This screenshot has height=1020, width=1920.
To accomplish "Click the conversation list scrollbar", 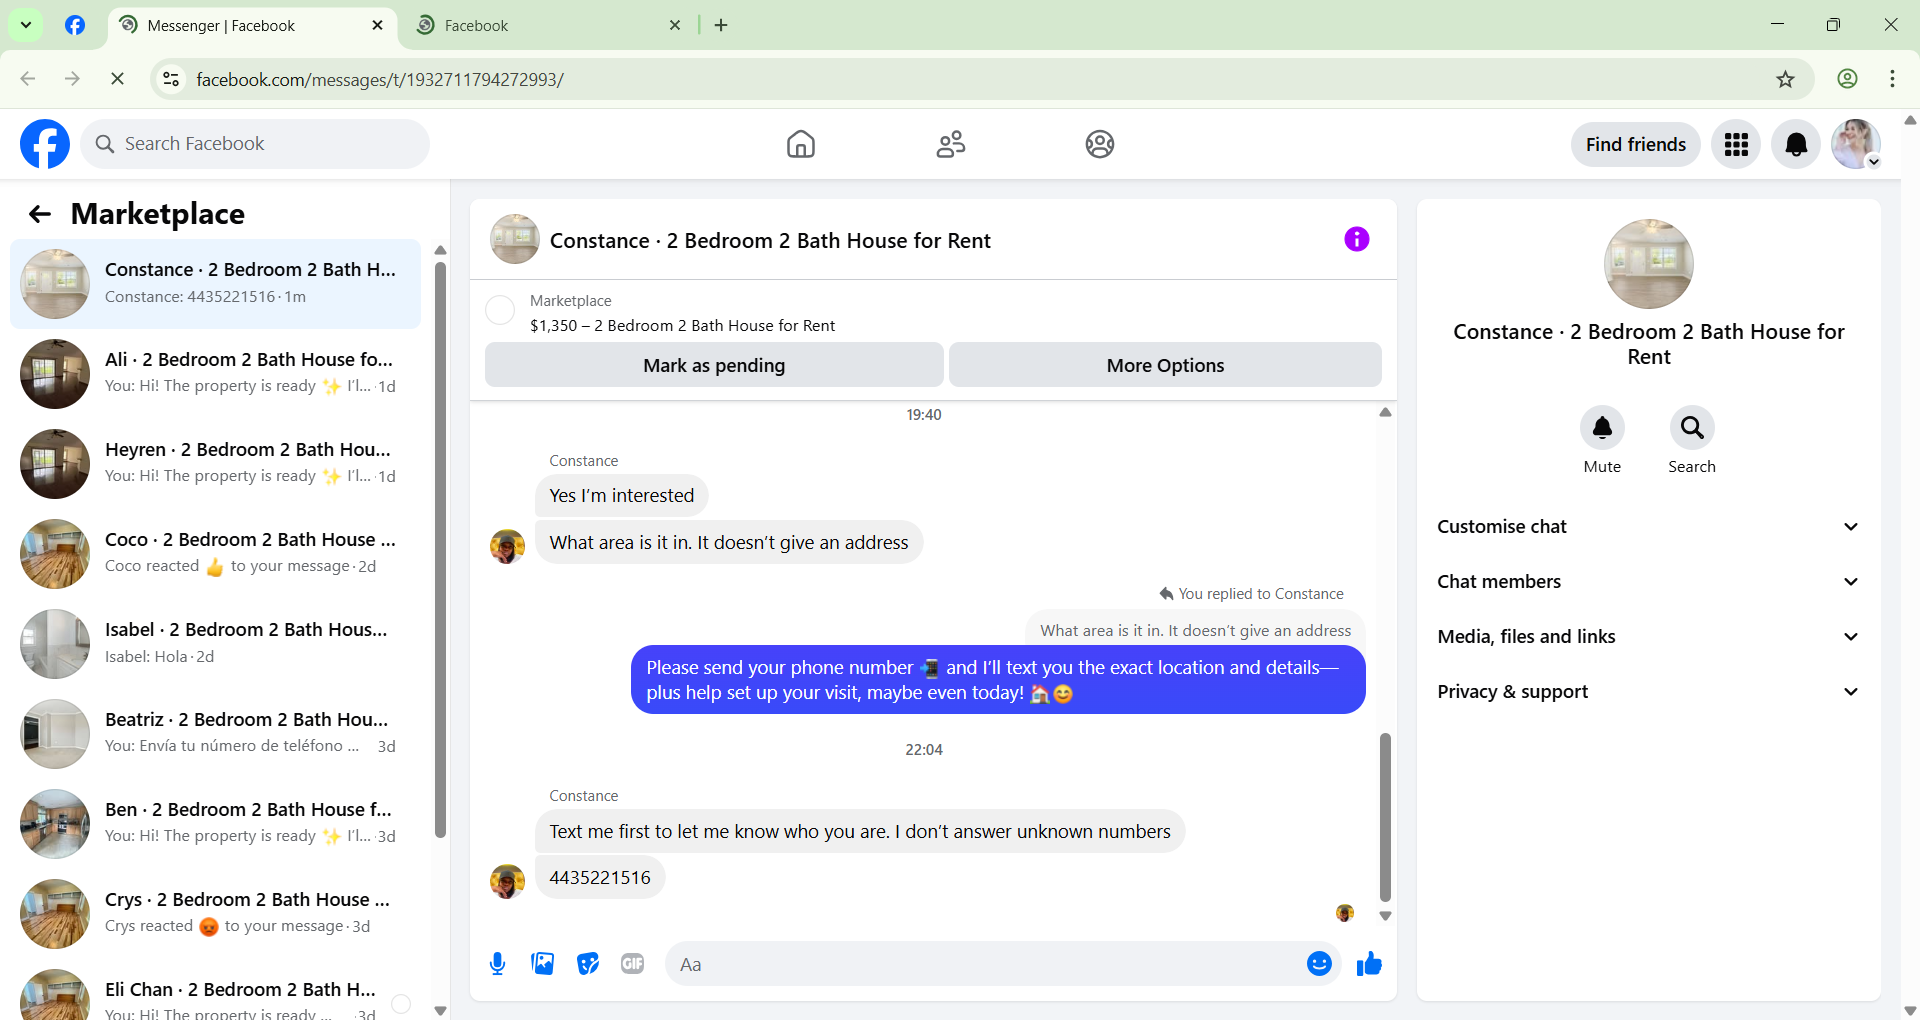I will [440, 548].
